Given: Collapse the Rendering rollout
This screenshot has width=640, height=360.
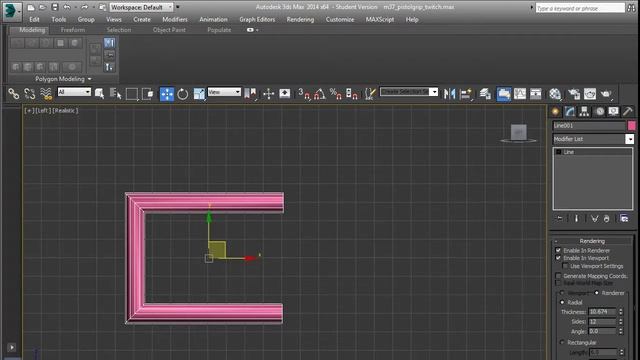Looking at the screenshot, I should click(x=592, y=241).
